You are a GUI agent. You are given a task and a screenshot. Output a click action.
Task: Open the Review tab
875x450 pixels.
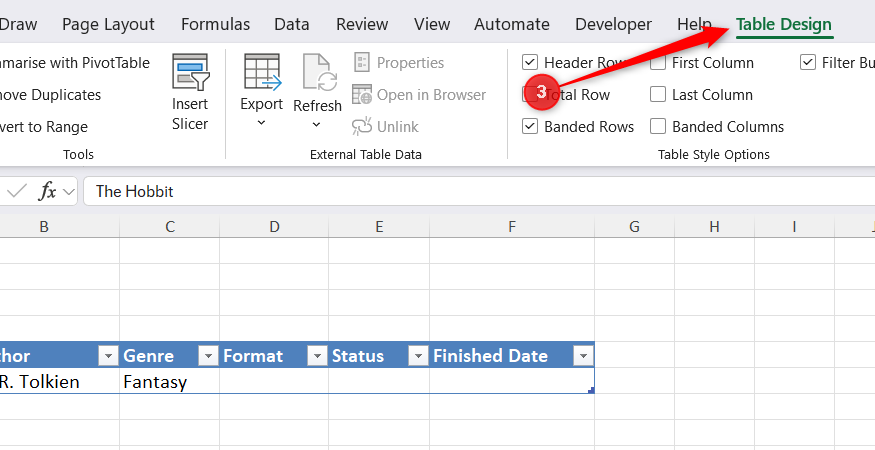[362, 24]
